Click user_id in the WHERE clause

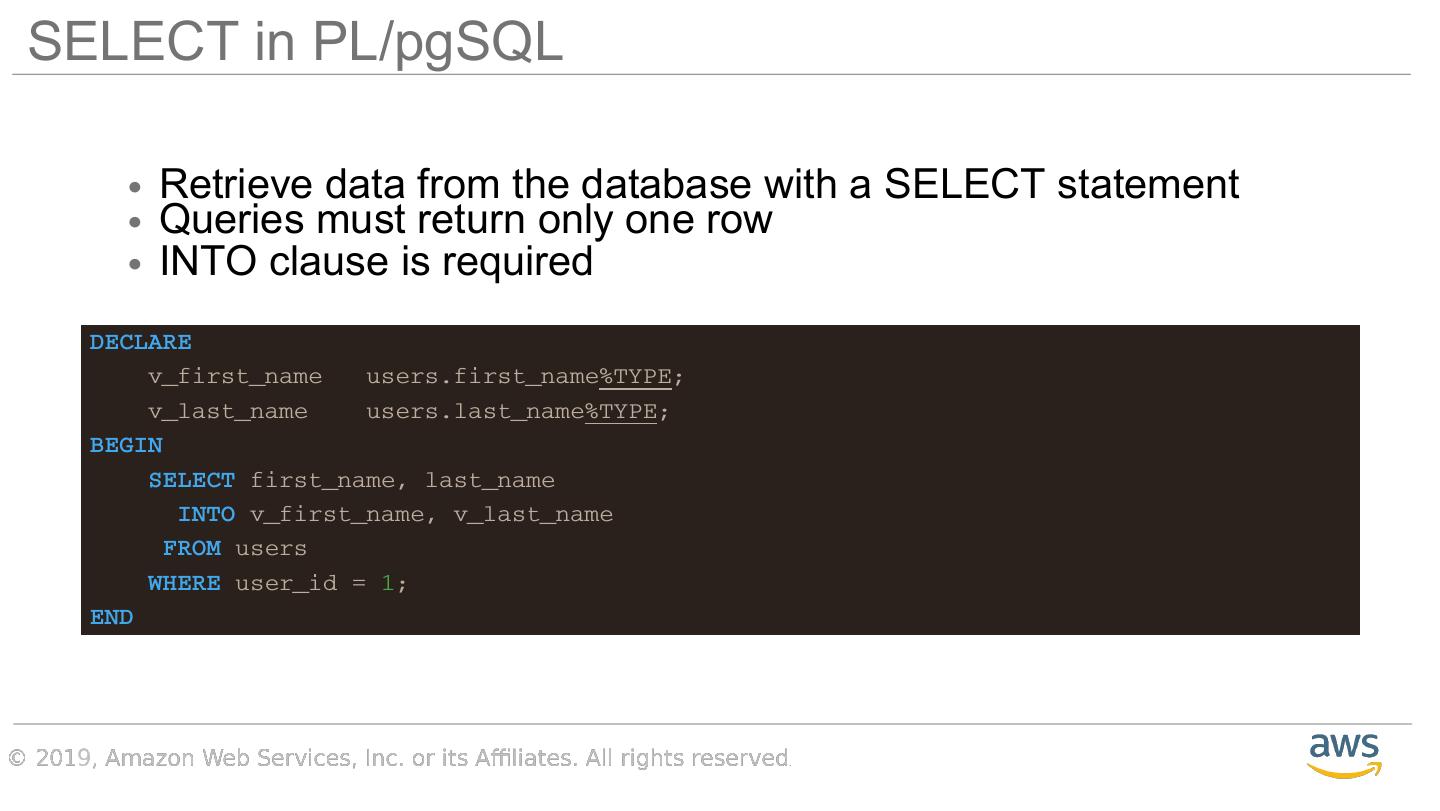point(286,583)
